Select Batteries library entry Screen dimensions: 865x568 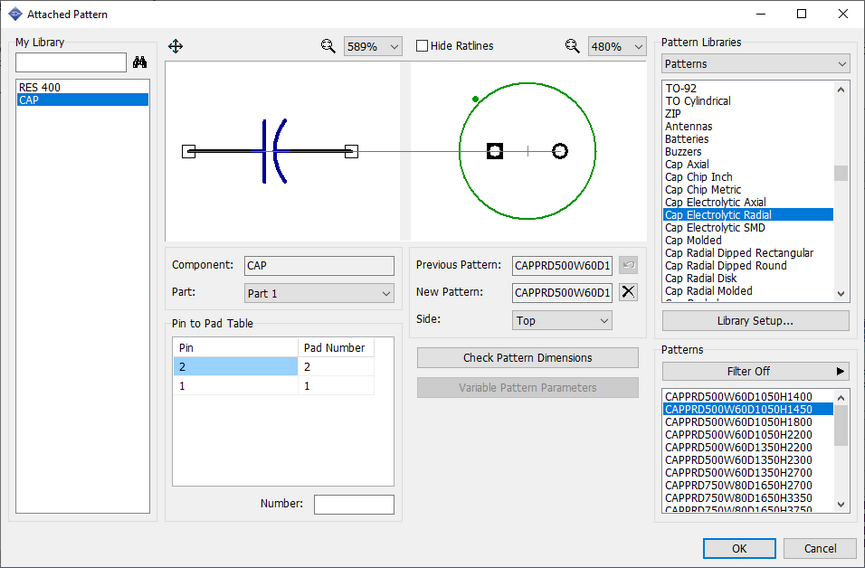pos(748,139)
